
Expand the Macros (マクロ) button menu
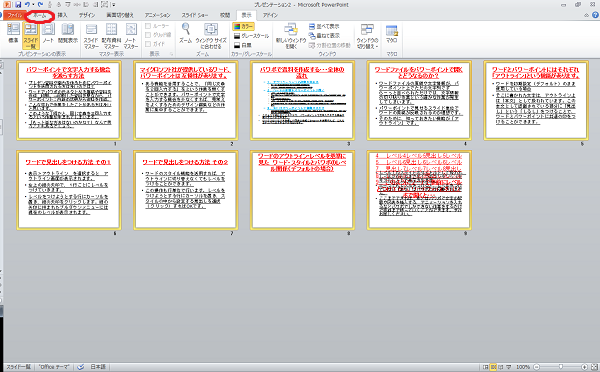(391, 34)
